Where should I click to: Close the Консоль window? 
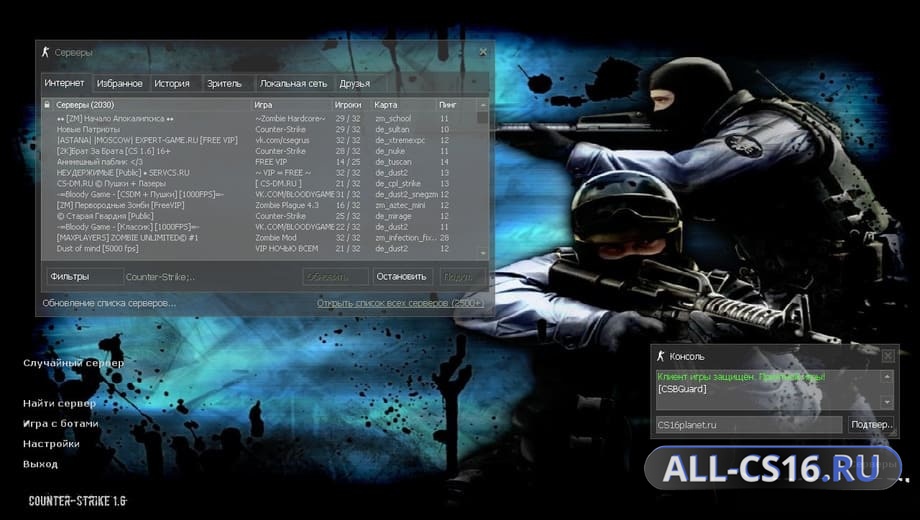pyautogui.click(x=888, y=356)
